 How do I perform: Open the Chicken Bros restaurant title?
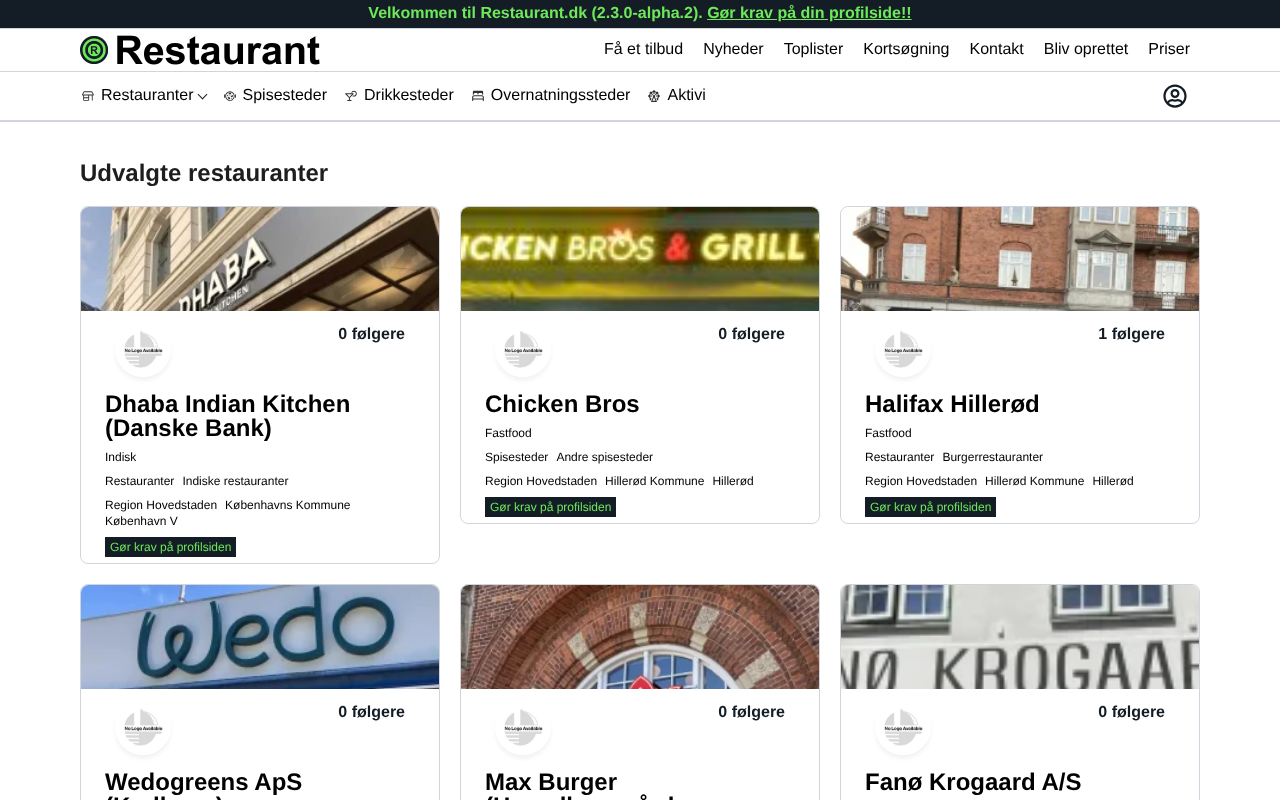click(x=562, y=404)
